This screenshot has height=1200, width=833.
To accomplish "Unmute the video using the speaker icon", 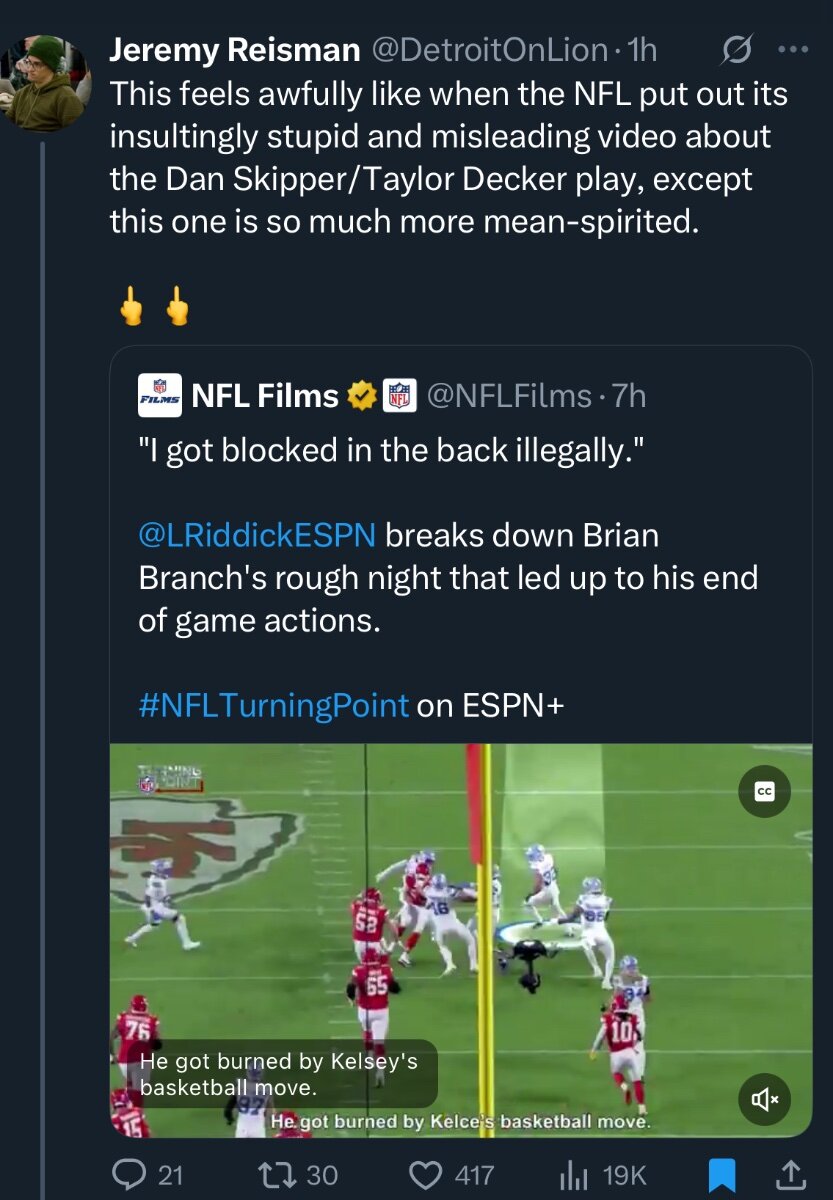I will coord(764,1099).
